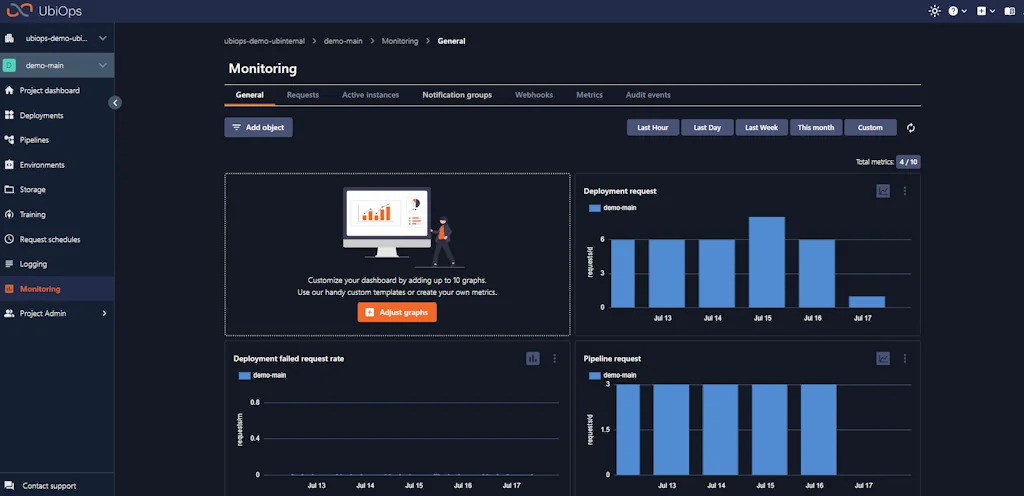Click demo-main breadcrumb
This screenshot has height=496, width=1024.
click(343, 41)
